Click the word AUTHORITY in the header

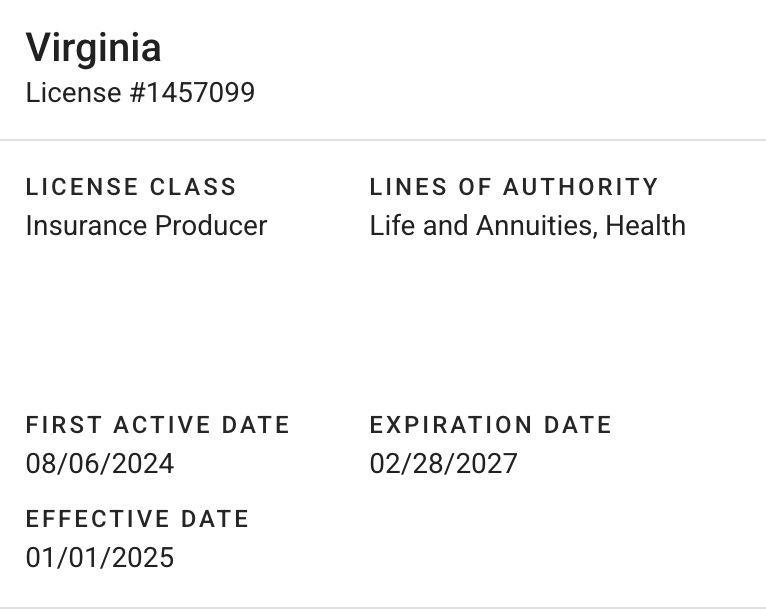click(x=581, y=187)
